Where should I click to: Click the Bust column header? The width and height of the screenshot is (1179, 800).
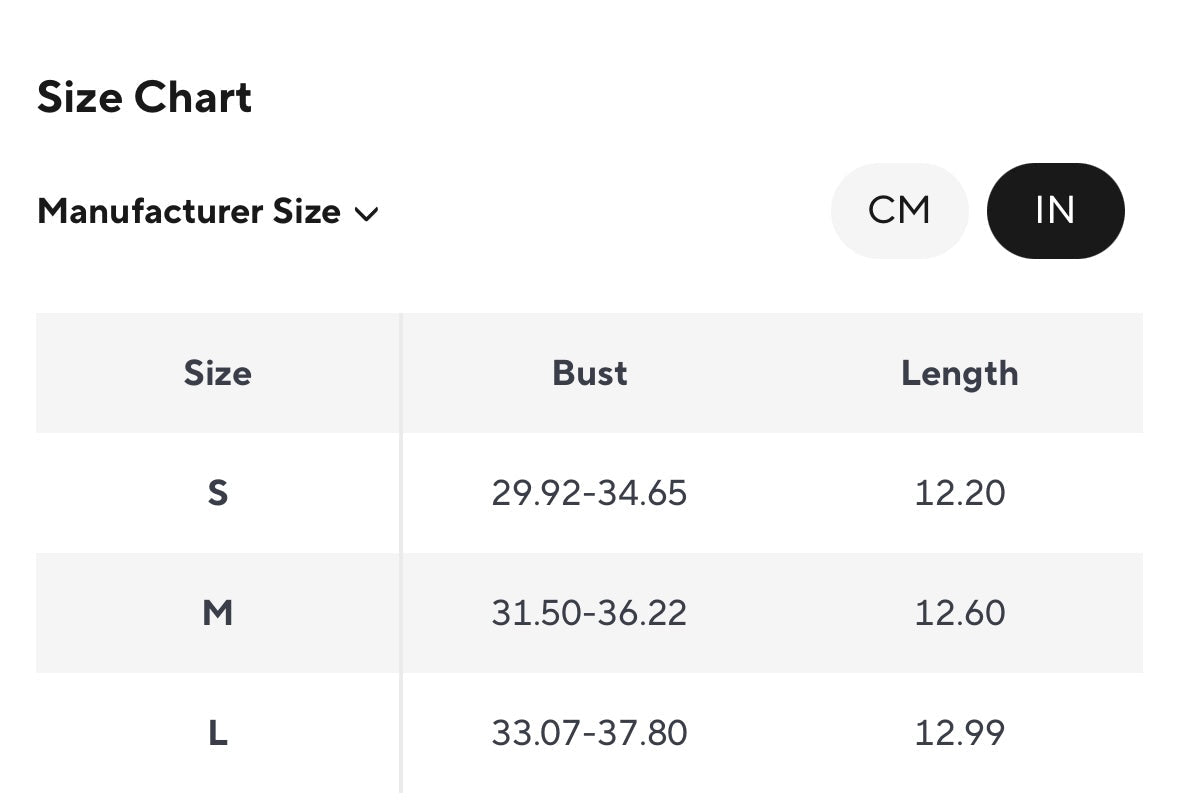tap(590, 373)
